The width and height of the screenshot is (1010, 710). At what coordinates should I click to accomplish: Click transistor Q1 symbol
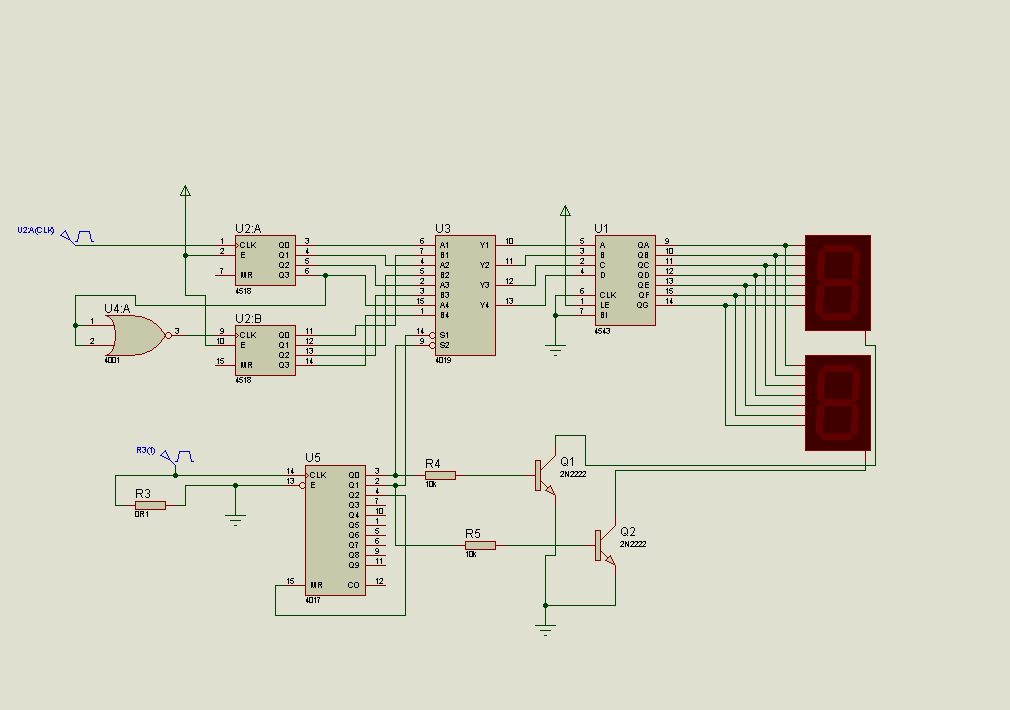[x=544, y=476]
